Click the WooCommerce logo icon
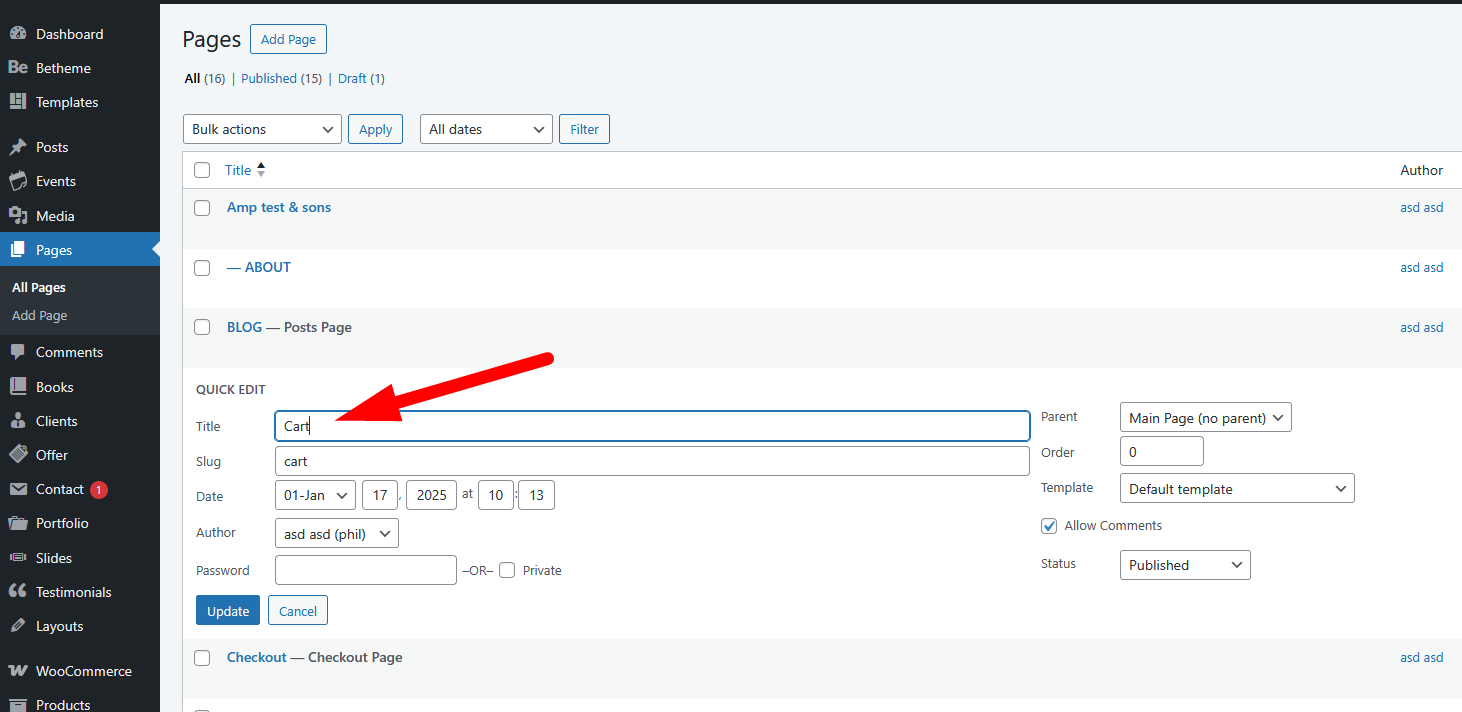The height and width of the screenshot is (712, 1462). point(17,671)
